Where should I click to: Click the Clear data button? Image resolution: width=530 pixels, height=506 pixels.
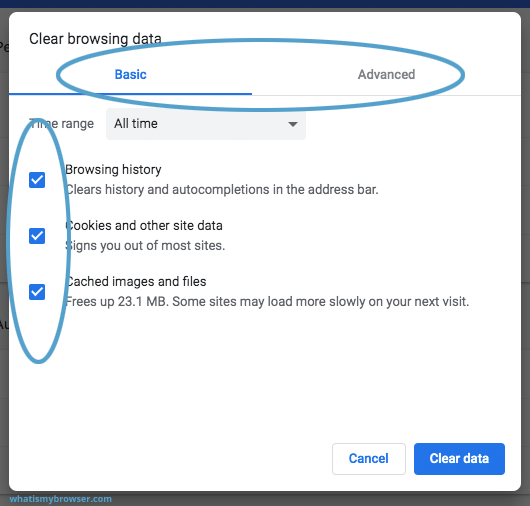coord(459,459)
